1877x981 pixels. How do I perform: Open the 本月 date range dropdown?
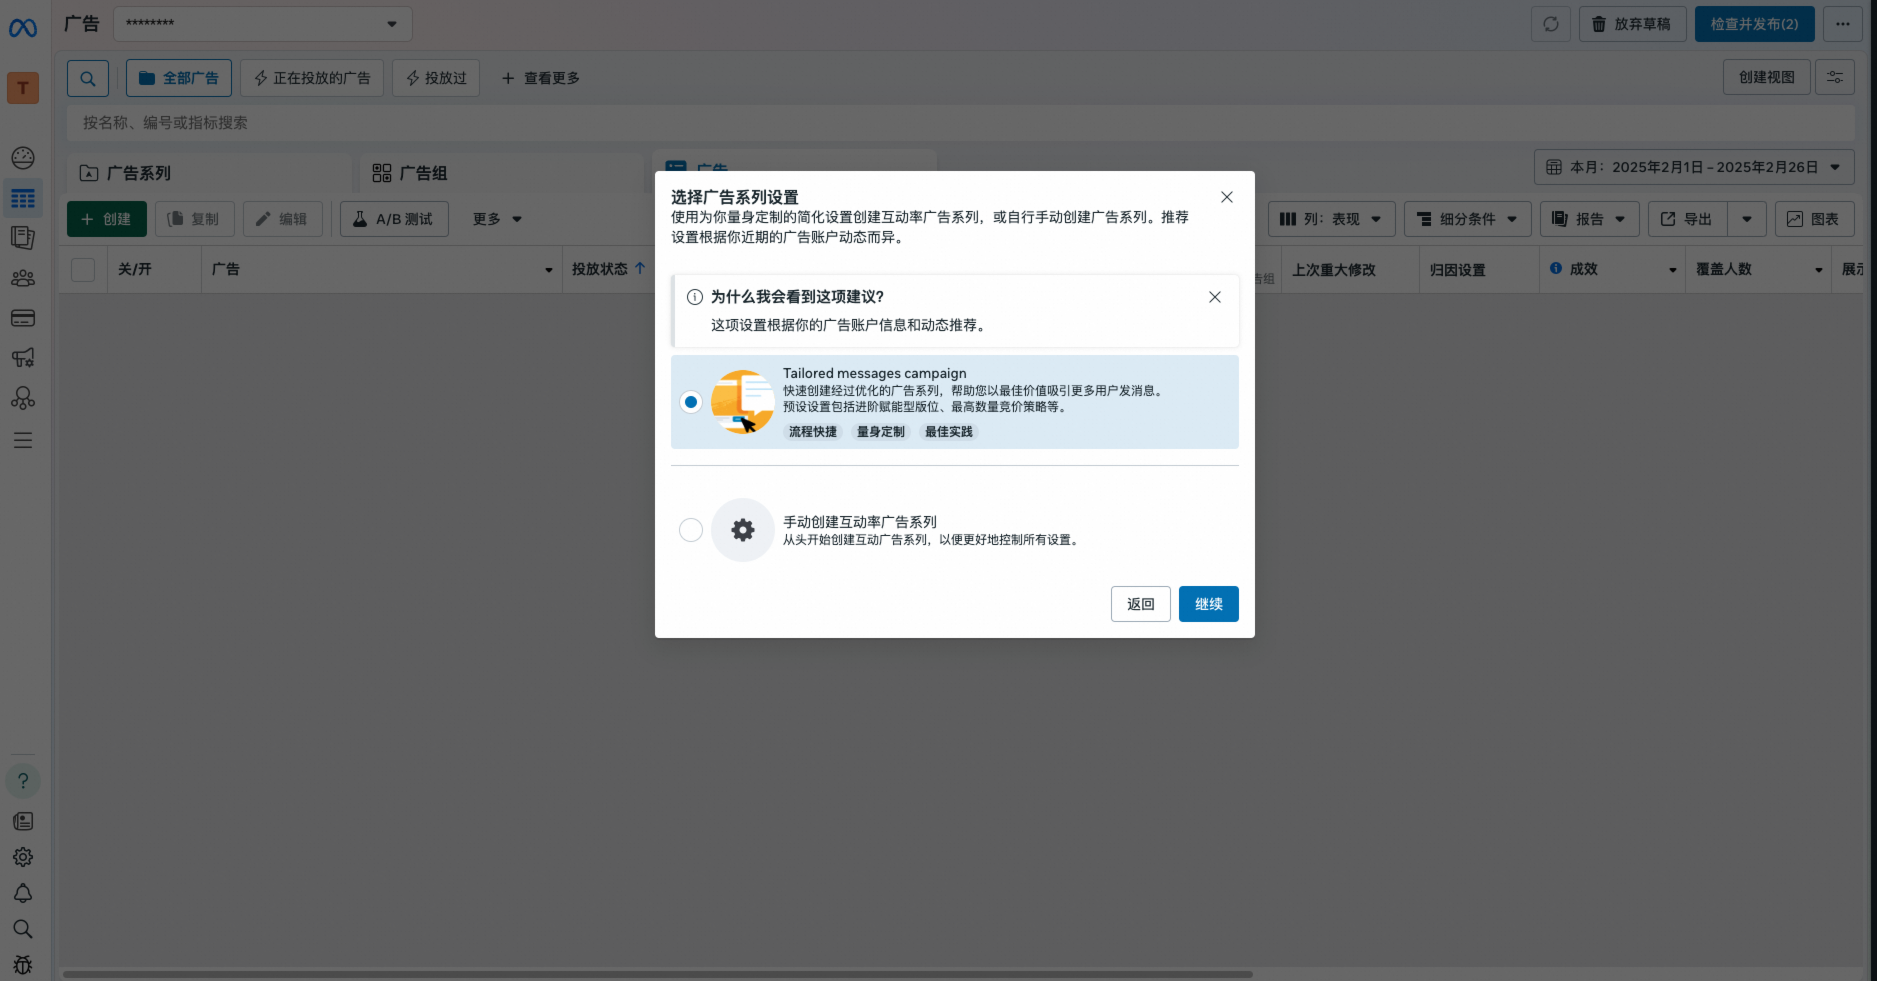click(1694, 167)
